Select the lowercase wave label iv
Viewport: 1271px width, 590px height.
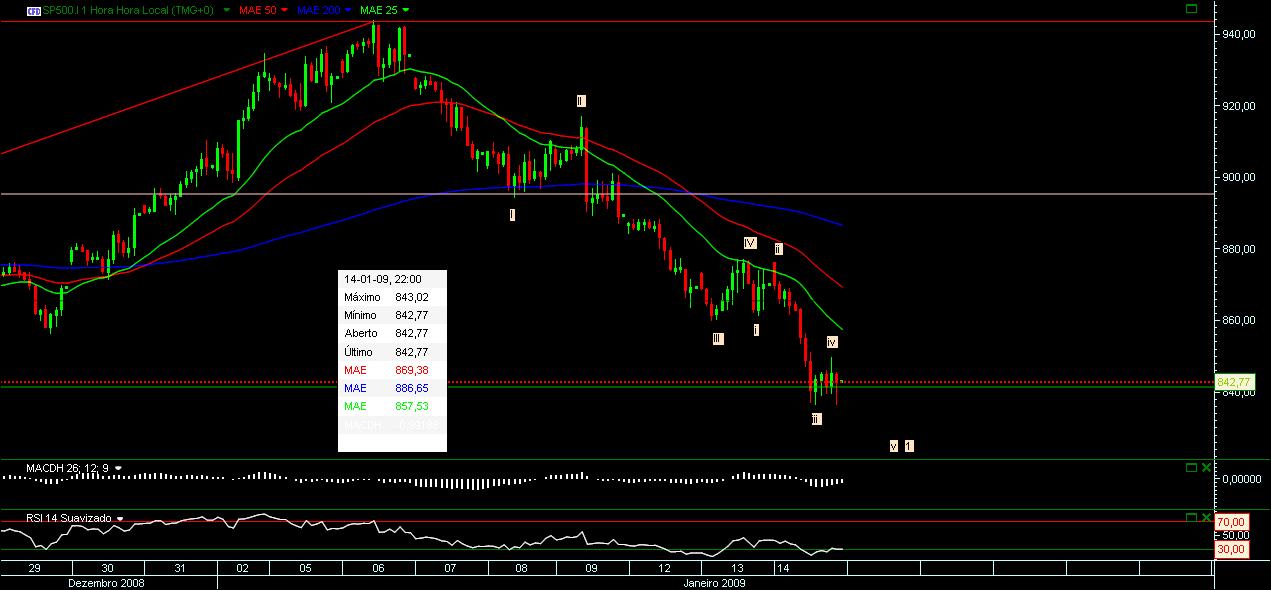831,342
